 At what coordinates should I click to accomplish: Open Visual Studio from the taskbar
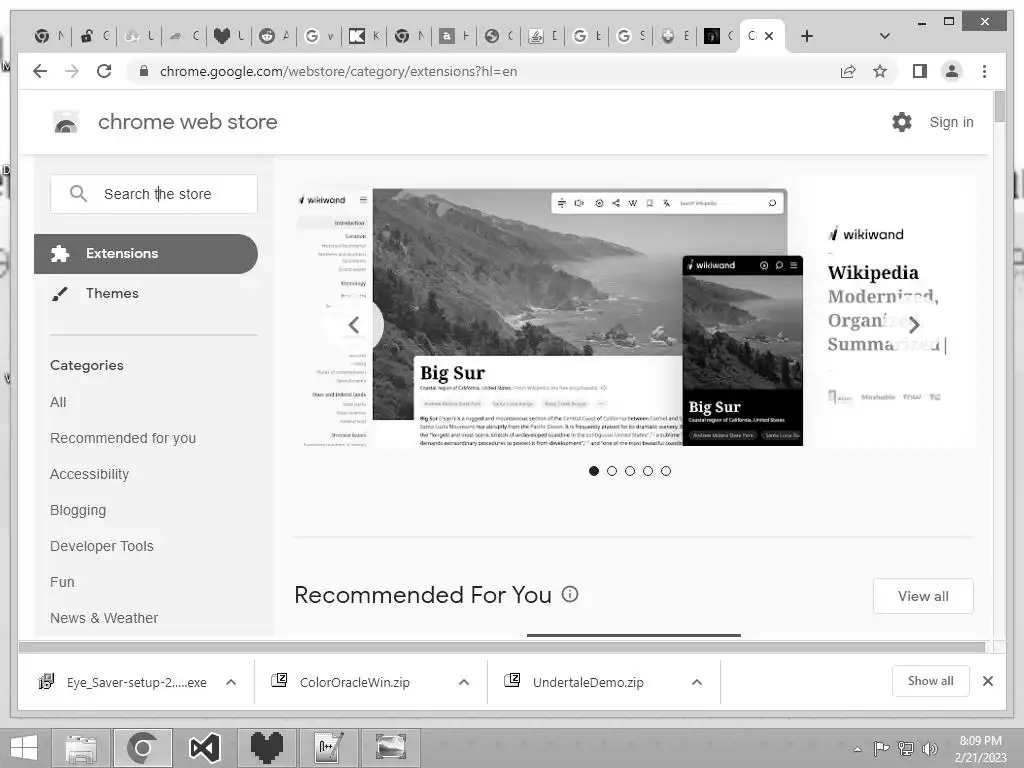204,748
